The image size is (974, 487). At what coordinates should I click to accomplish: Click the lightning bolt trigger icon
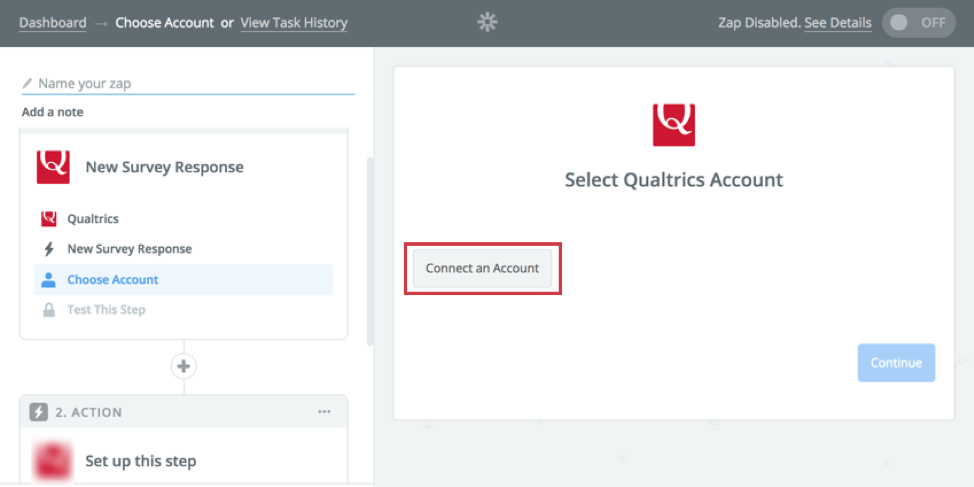(48, 249)
